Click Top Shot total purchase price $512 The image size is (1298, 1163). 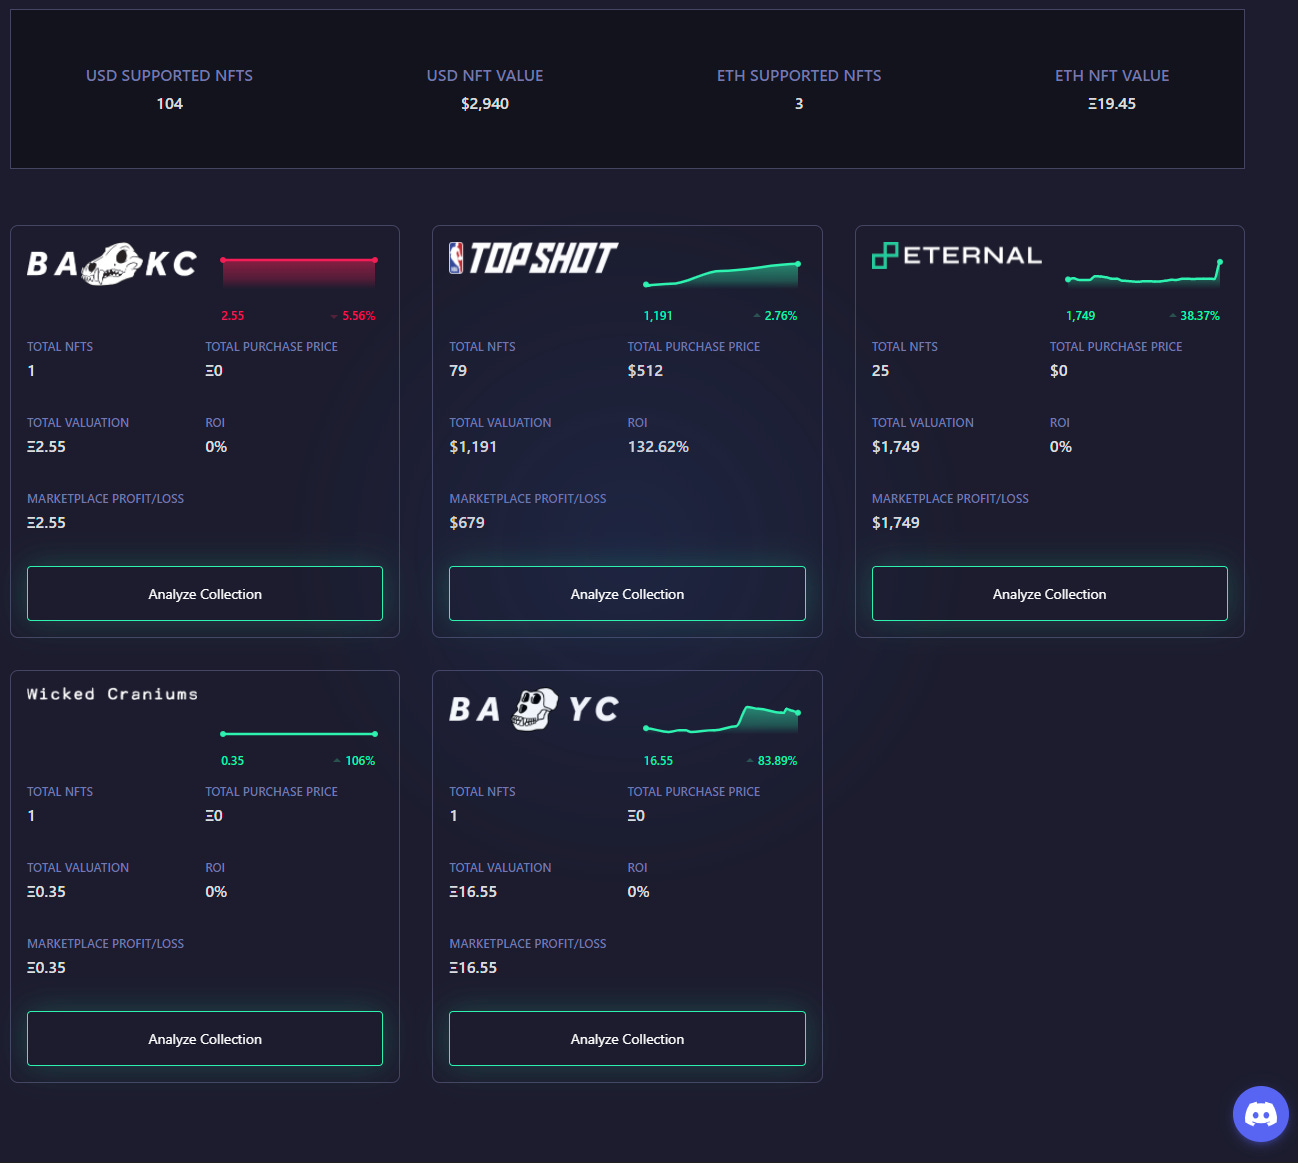click(x=645, y=371)
